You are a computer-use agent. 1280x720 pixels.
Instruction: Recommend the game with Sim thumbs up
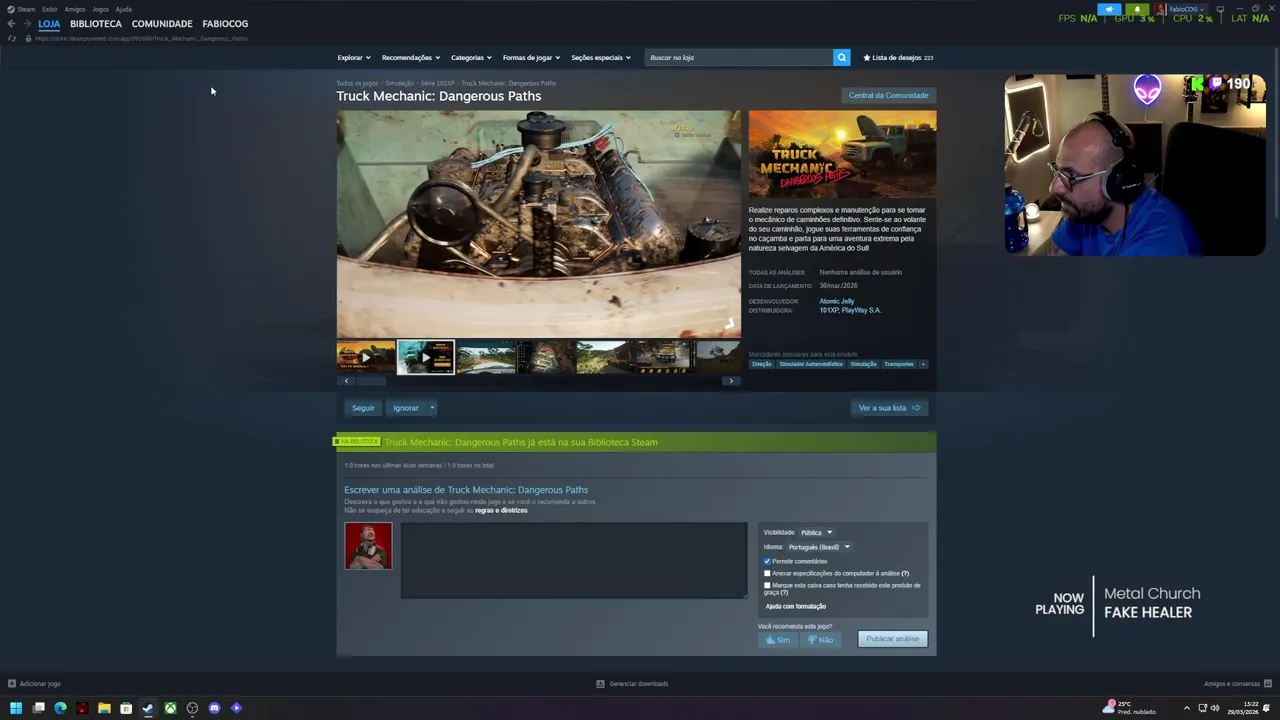click(778, 640)
